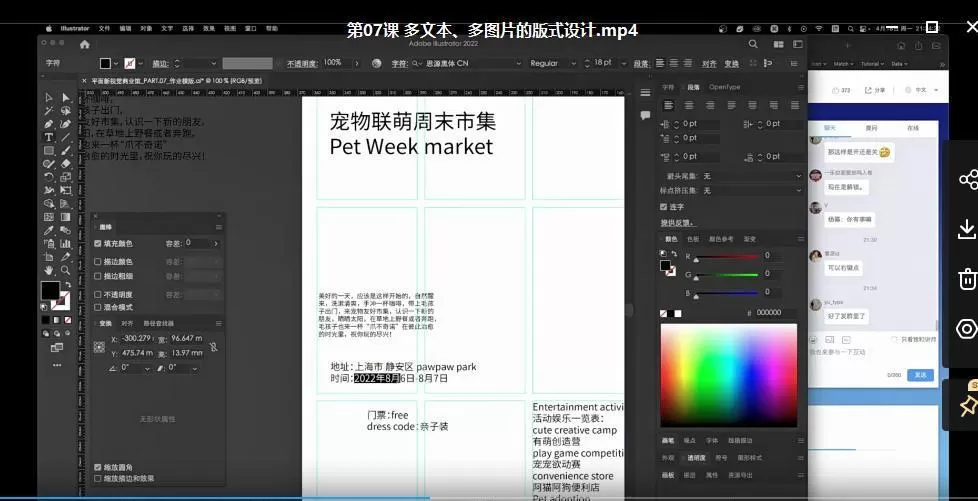Click the trash icon in player sidebar
978x501 pixels.
(x=967, y=278)
